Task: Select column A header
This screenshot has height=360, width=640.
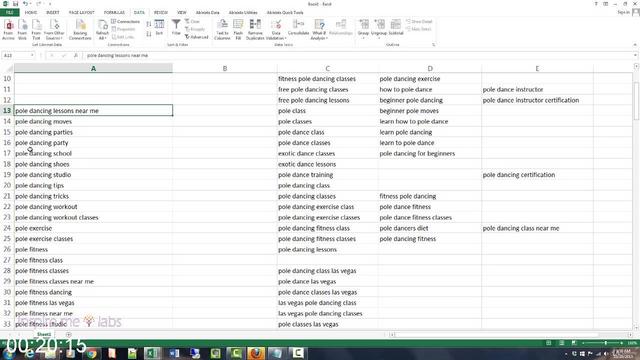Action: click(x=93, y=68)
